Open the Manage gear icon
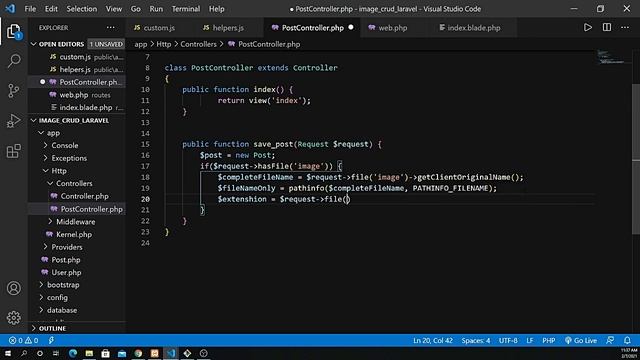640x360 pixels. [x=13, y=318]
